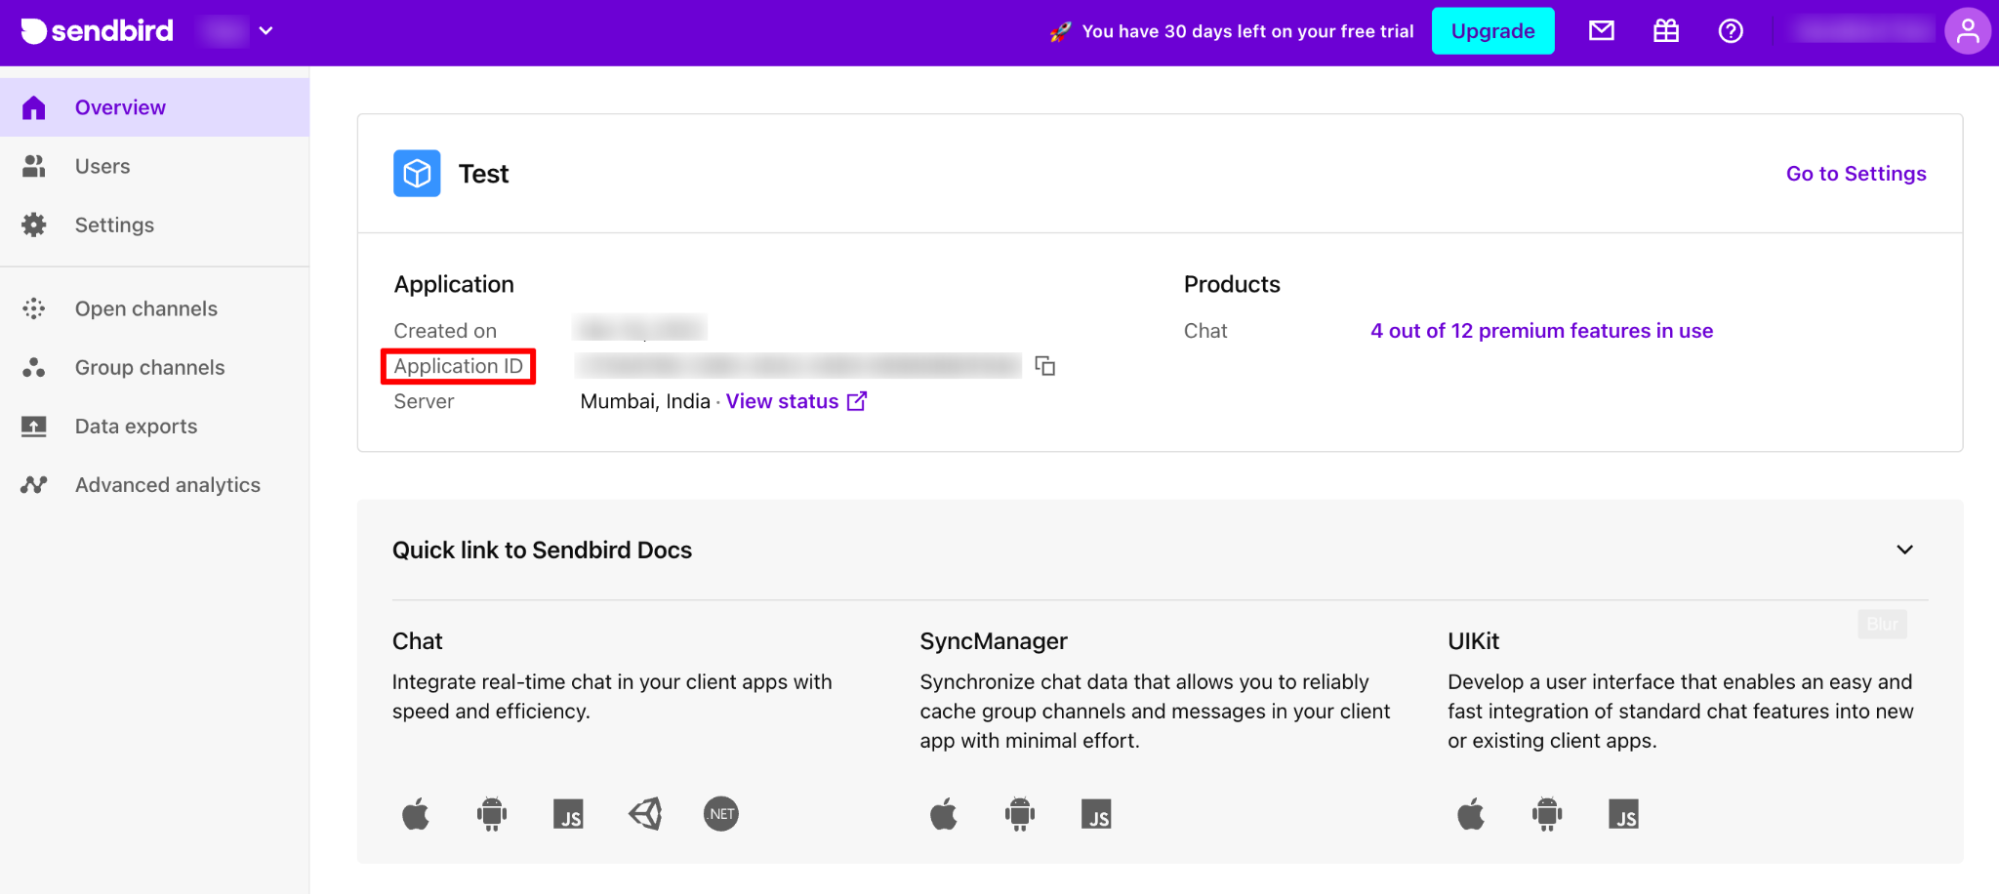Open 4 out of 12 premium features link

(x=1541, y=331)
